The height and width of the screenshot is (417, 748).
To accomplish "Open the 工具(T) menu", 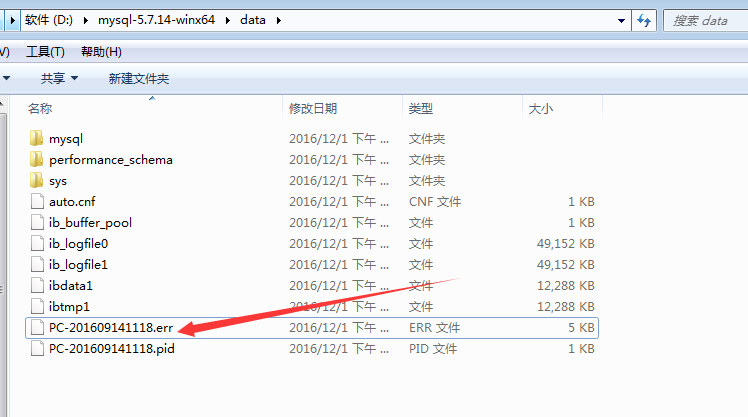I will (45, 52).
